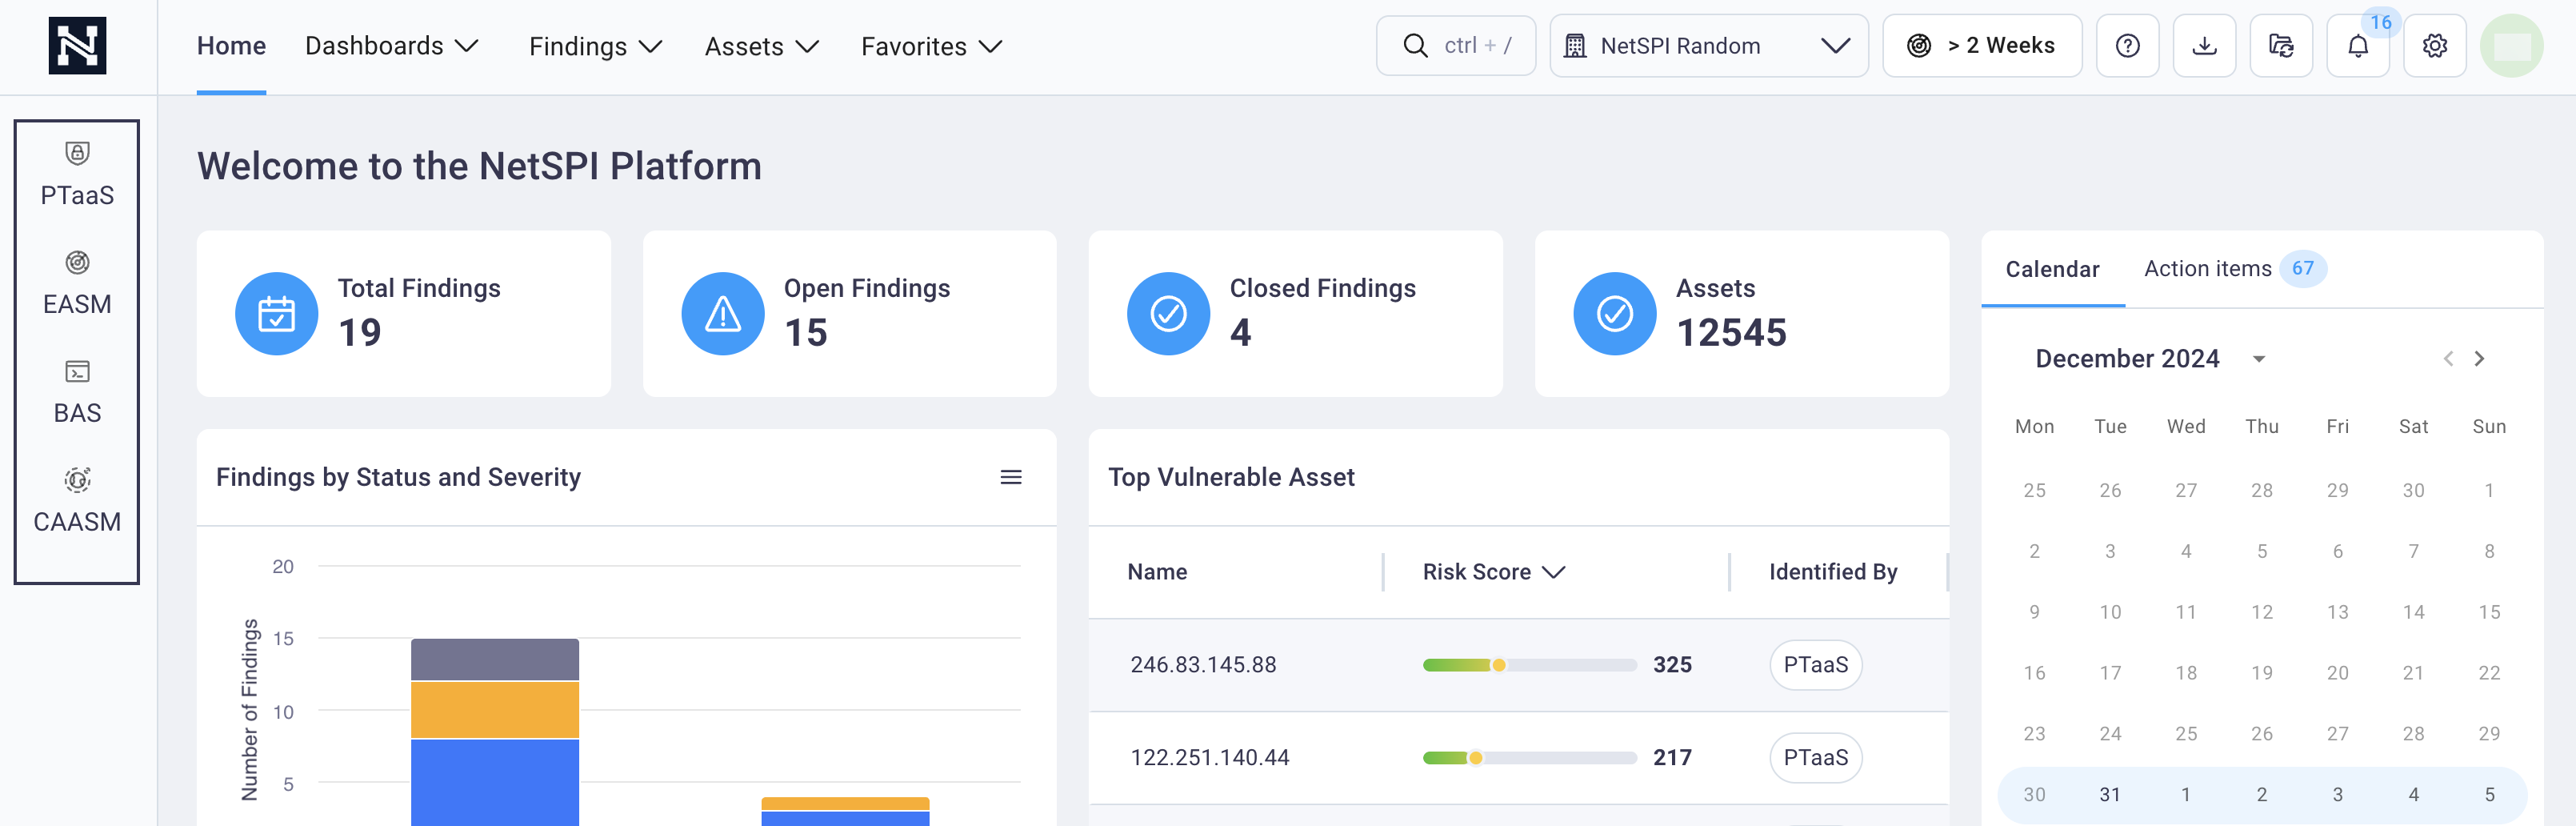Click the Home tab
Viewport: 2576px width, 826px height.
[231, 46]
